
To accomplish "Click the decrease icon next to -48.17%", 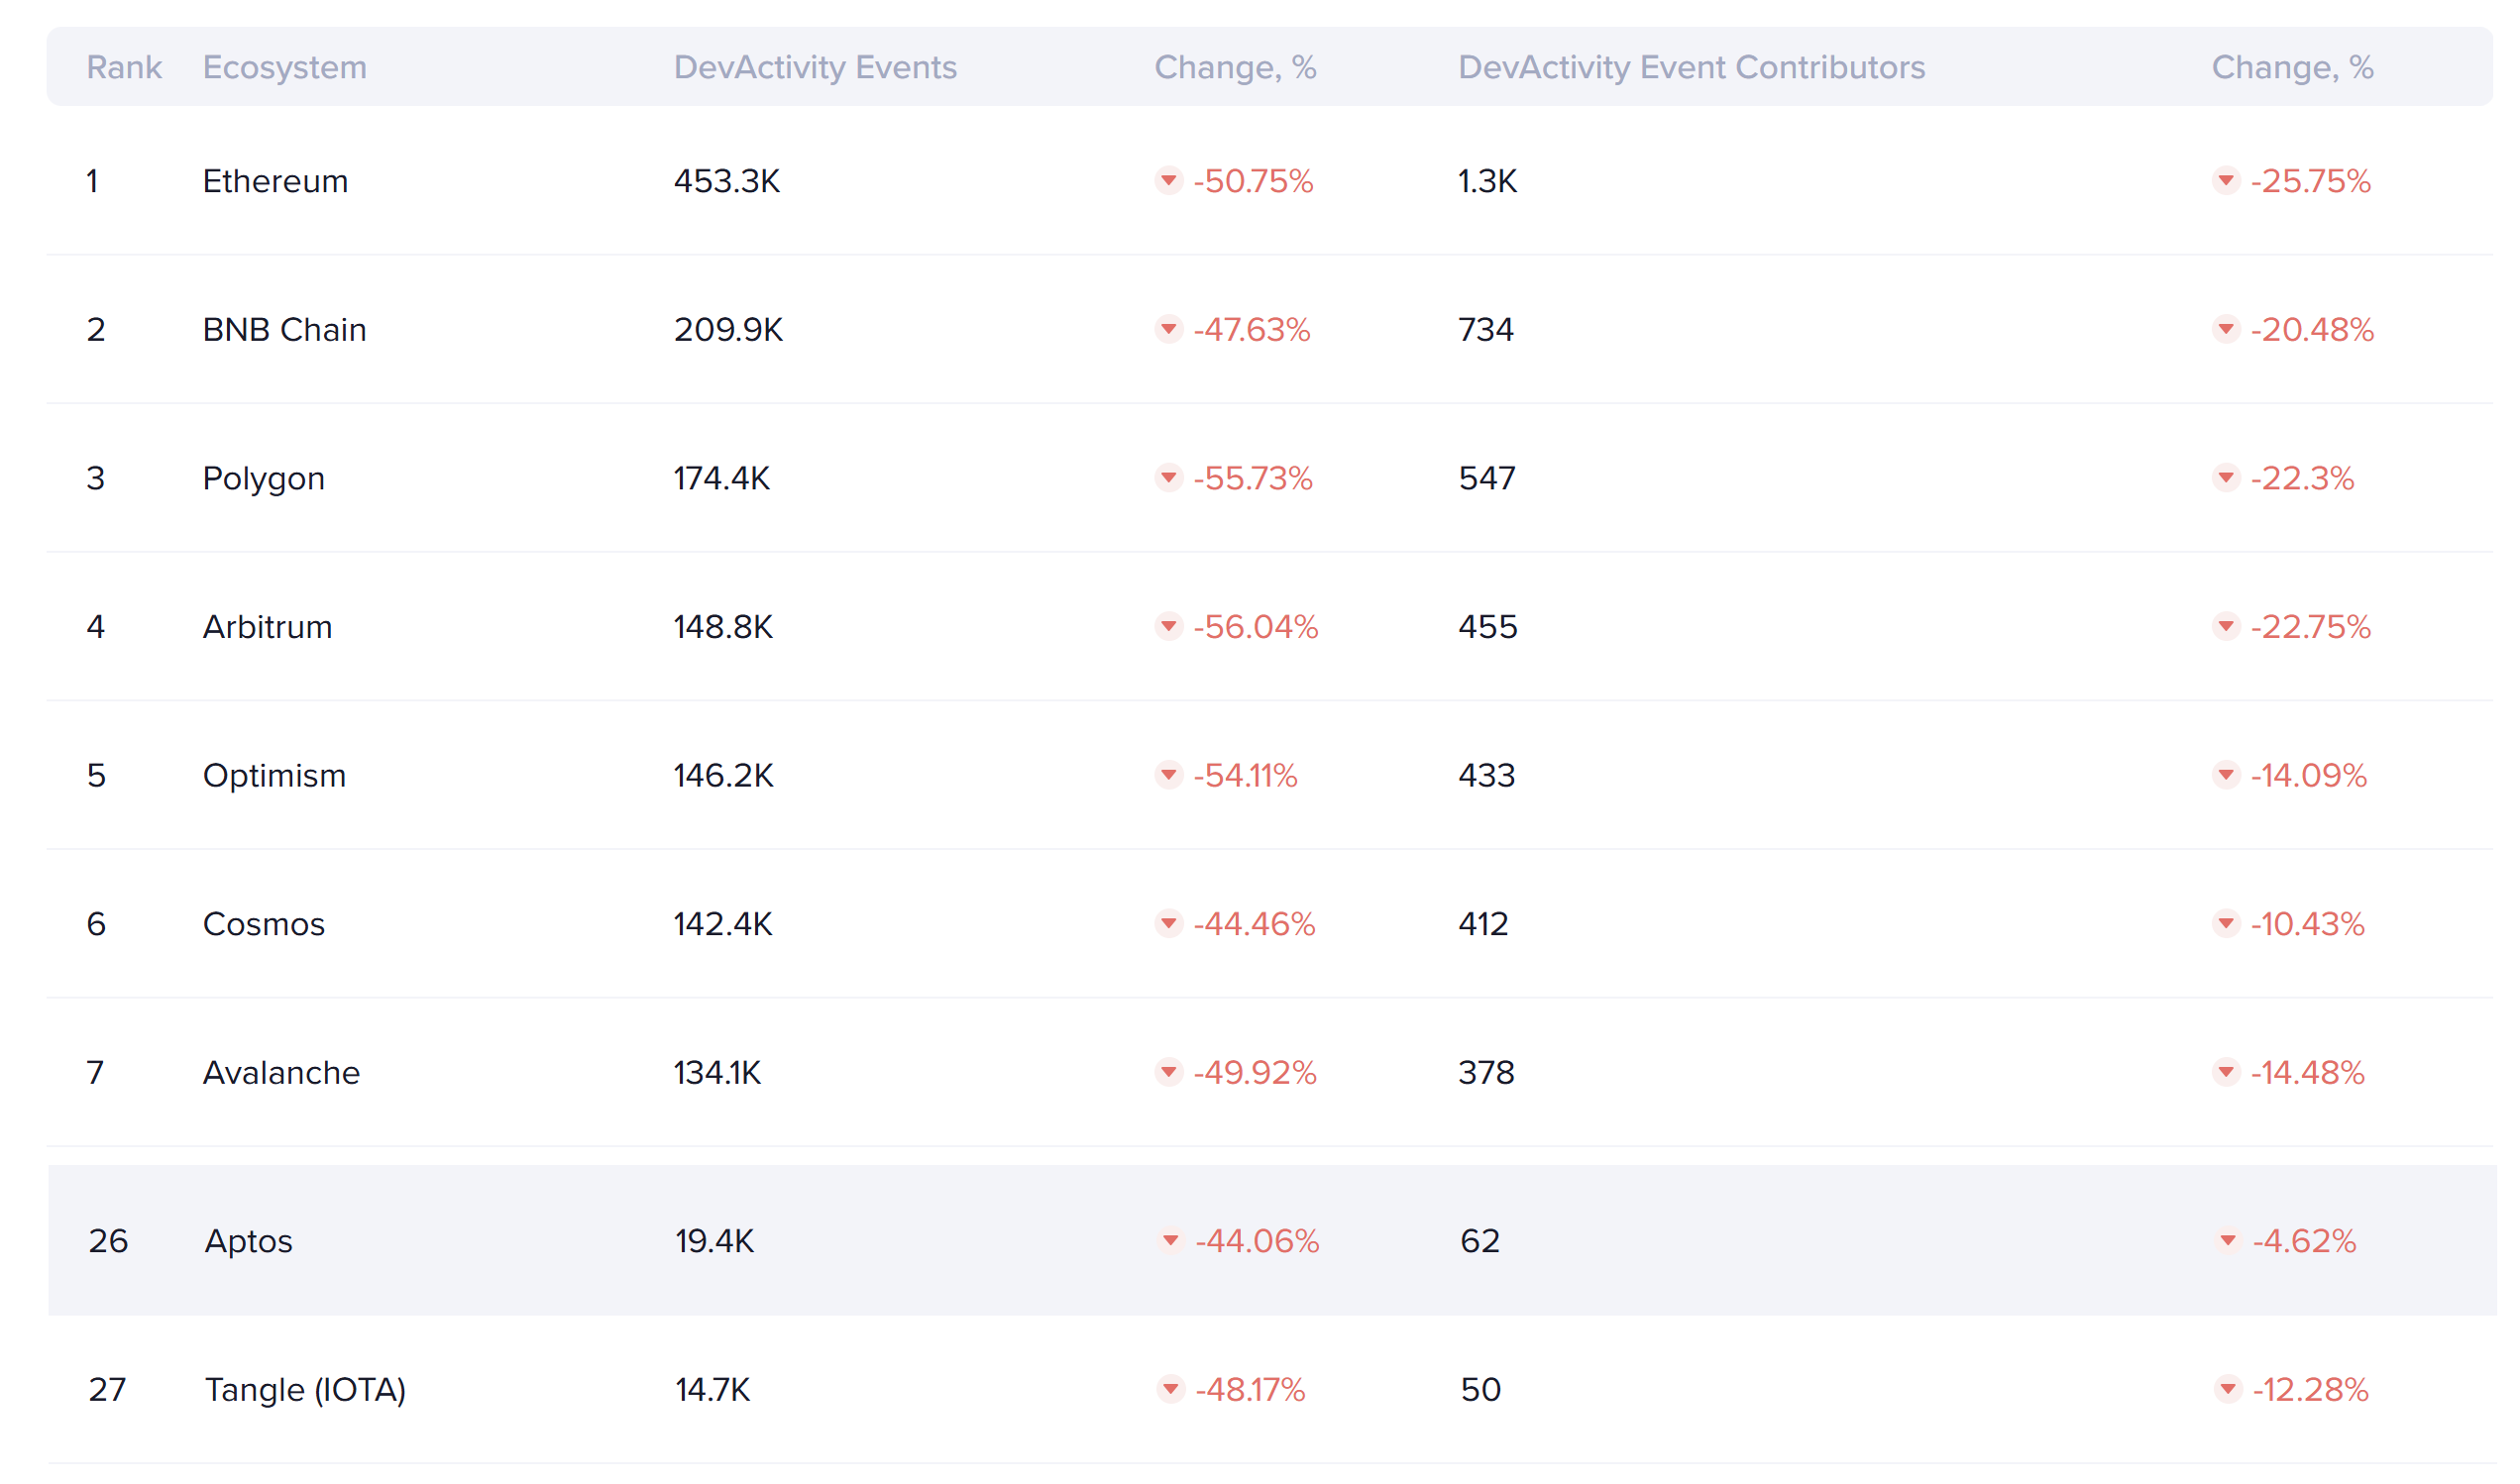I will pyautogui.click(x=1170, y=1390).
